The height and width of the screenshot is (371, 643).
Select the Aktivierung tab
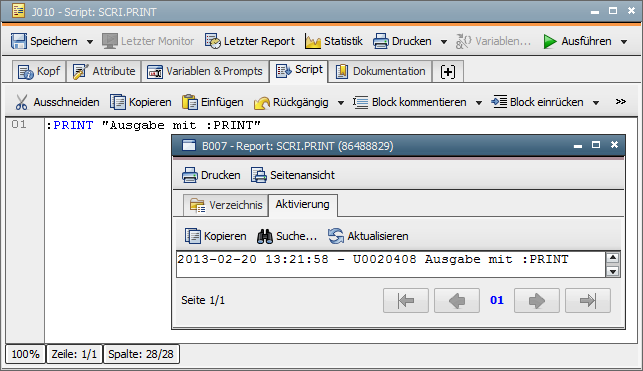coord(303,205)
